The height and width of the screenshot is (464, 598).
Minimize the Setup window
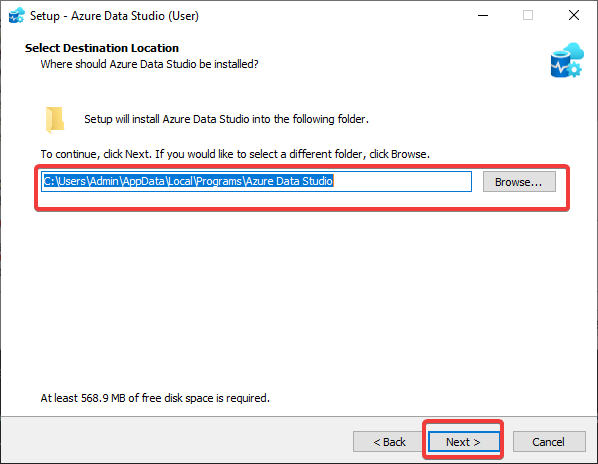click(x=483, y=16)
